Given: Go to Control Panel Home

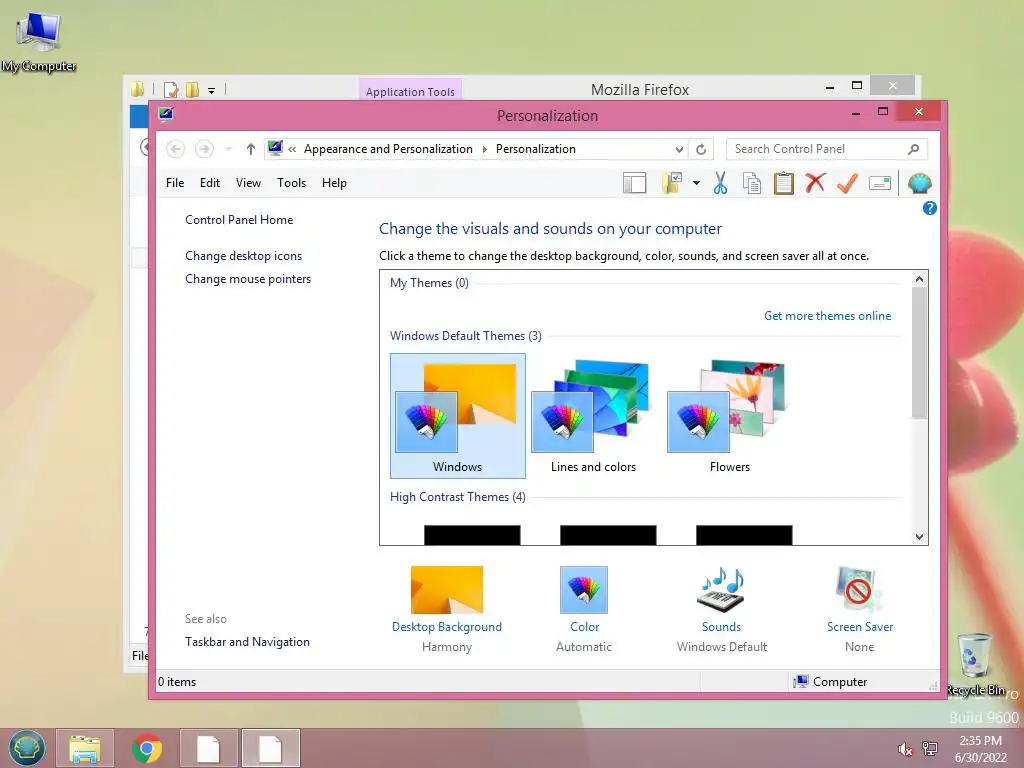Looking at the screenshot, I should [x=239, y=220].
